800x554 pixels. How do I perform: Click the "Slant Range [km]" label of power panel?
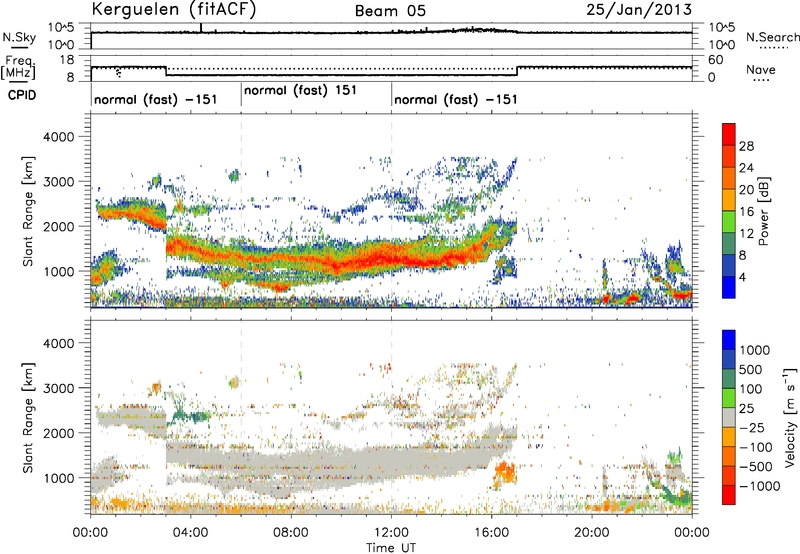pyautogui.click(x=28, y=211)
